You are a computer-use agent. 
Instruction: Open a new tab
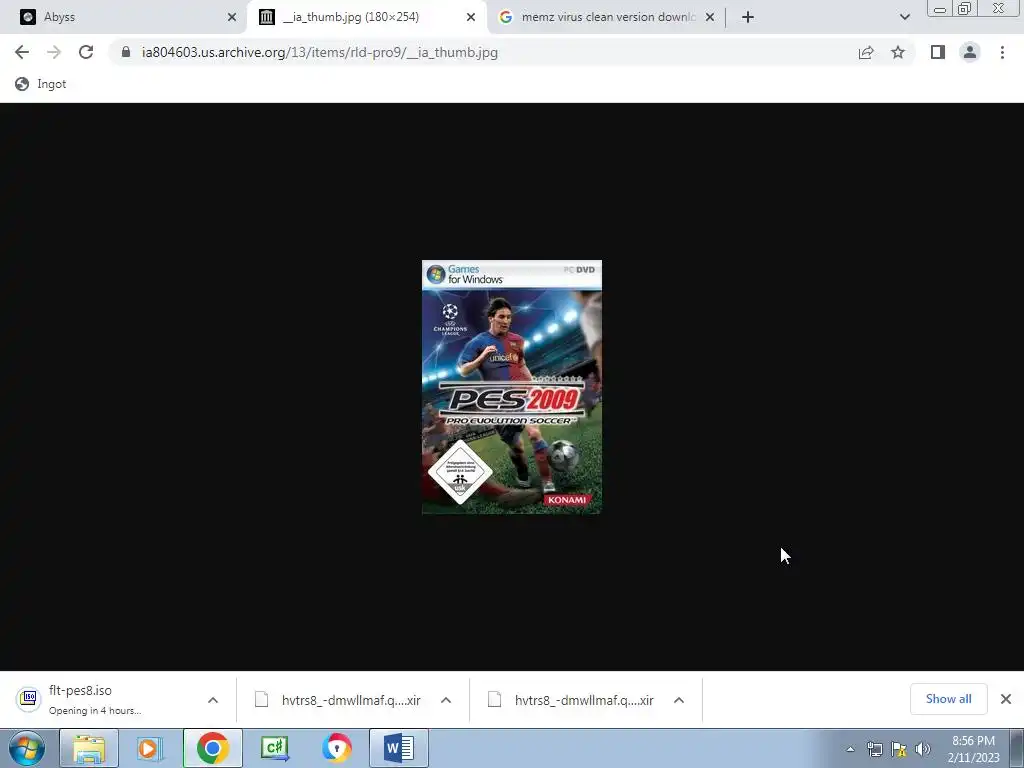point(748,17)
